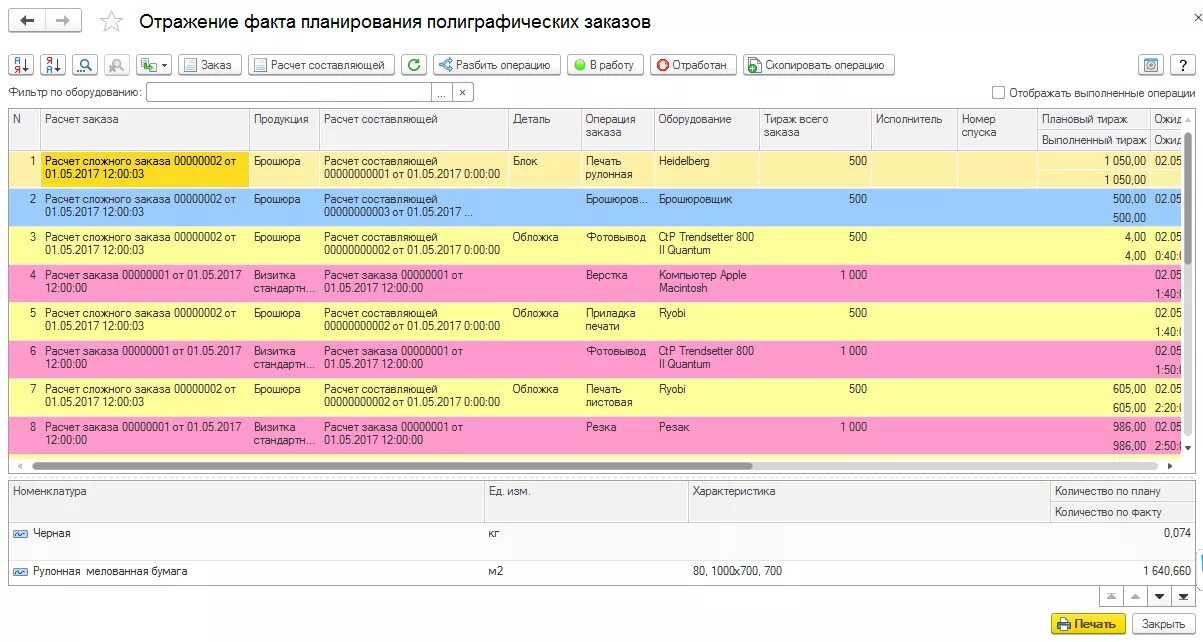Viewport: 1203px width, 642px height.
Task: Open equipment selection with the ellipsis button
Action: (x=442, y=92)
